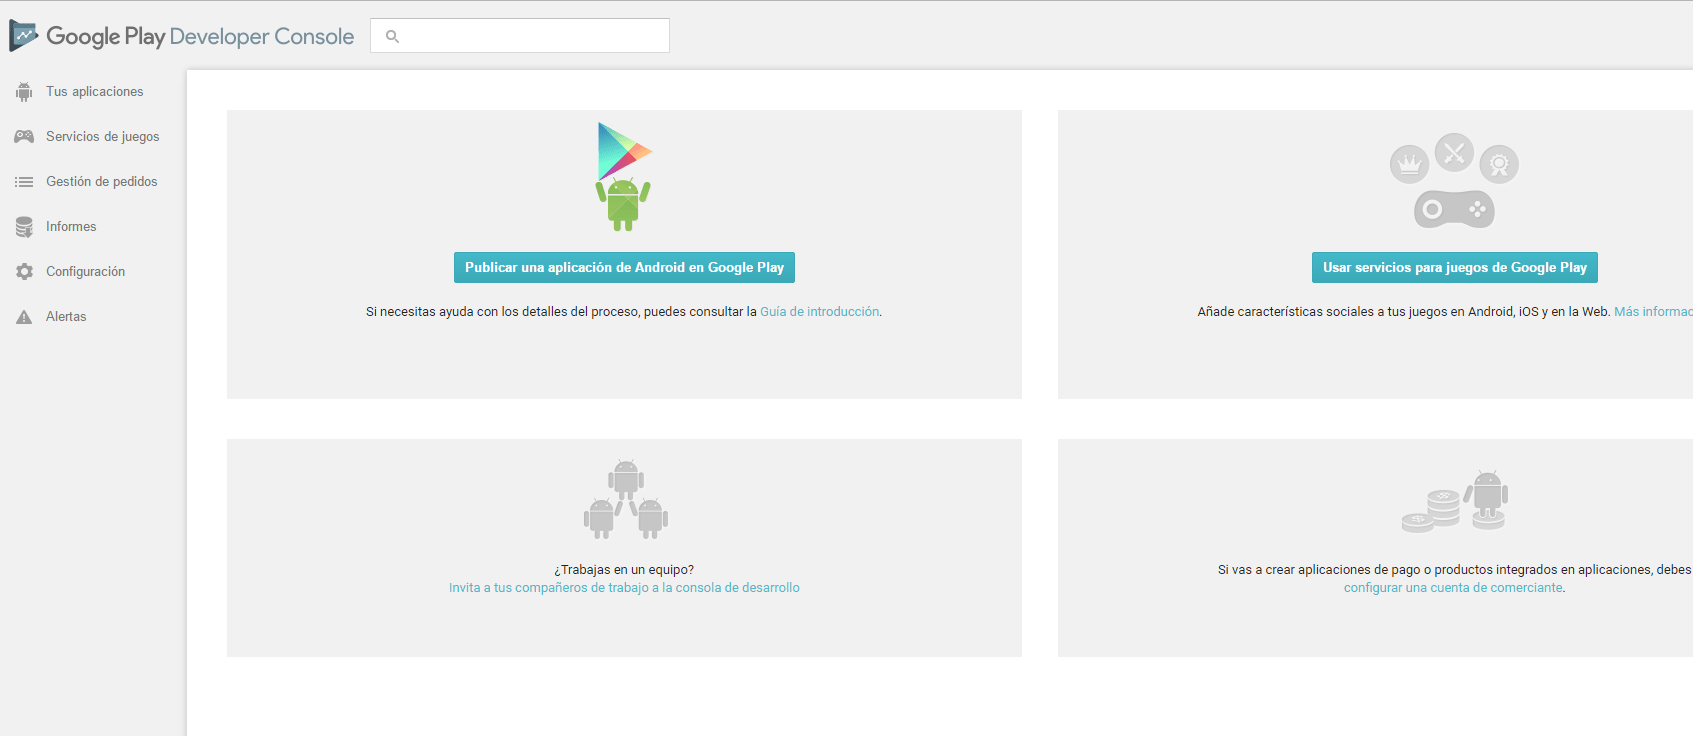The image size is (1693, 736).
Task: Open Configuración settings
Action: [x=86, y=272]
